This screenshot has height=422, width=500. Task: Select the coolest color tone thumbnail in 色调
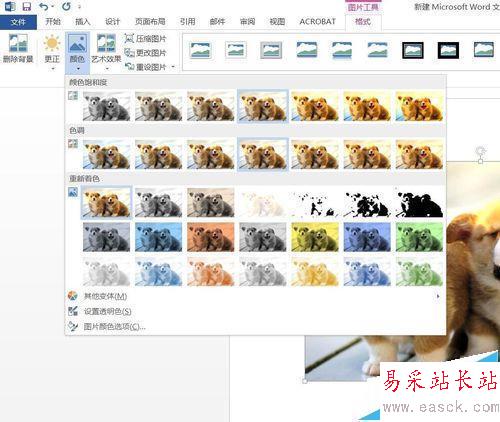(106, 154)
